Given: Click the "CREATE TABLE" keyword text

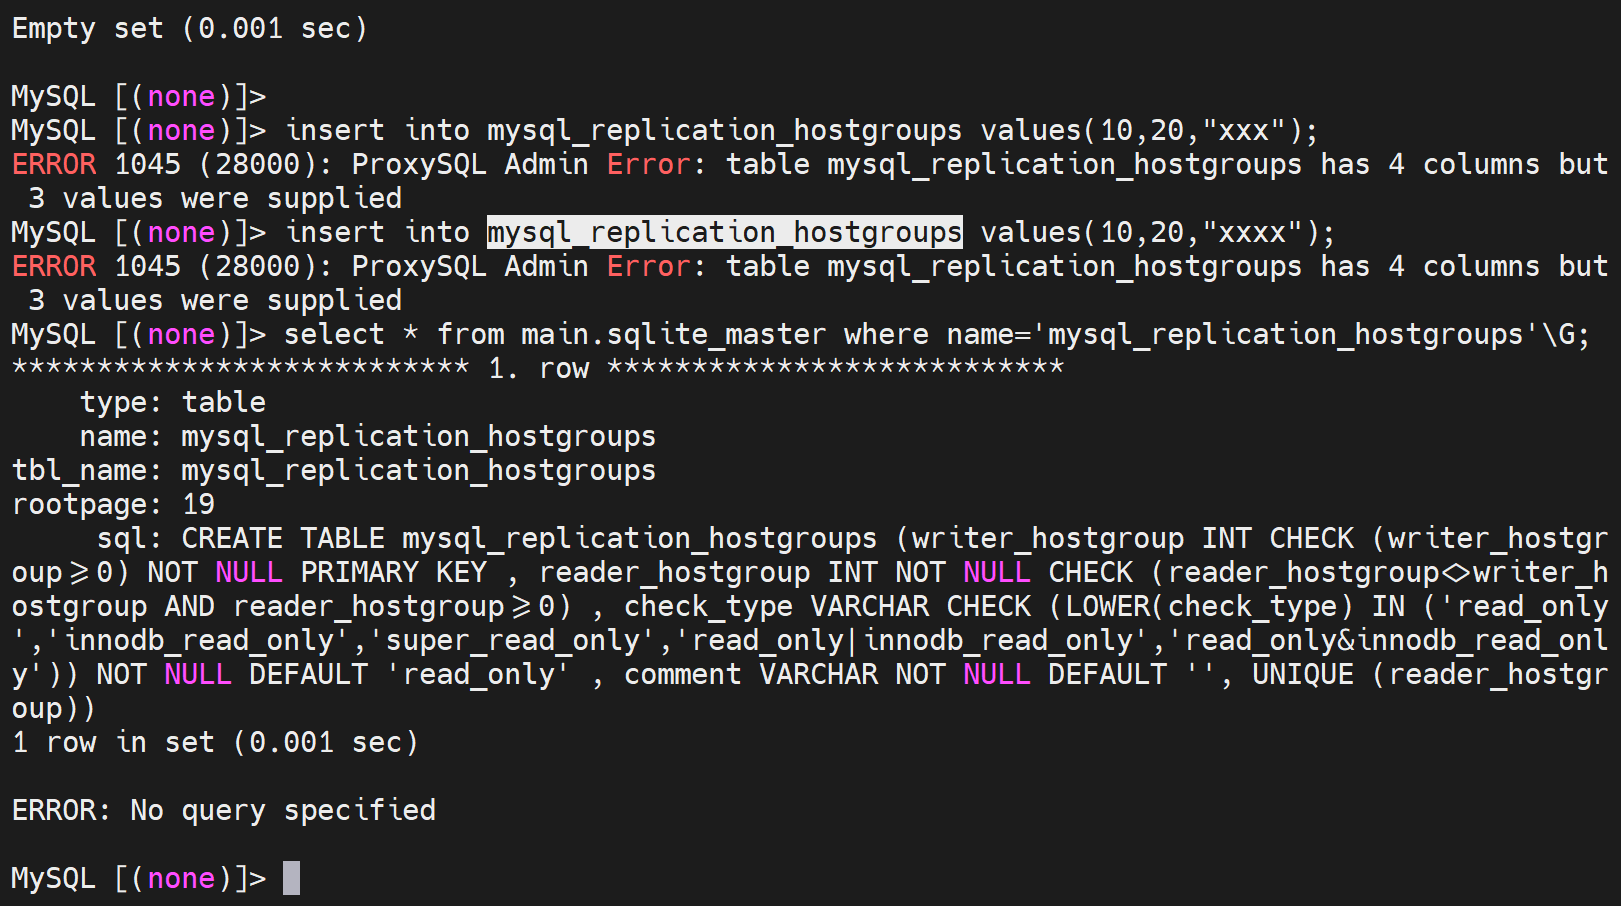Looking at the screenshot, I should [x=282, y=538].
